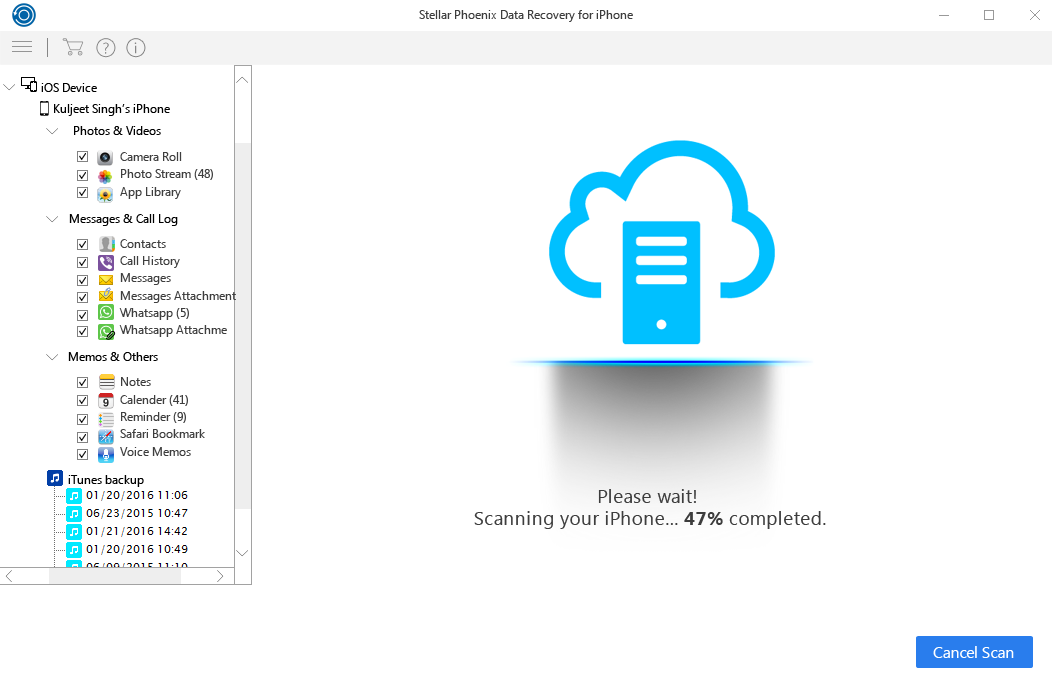The image size is (1052, 687).
Task: Select Kuljeet Singh's iPhone
Action: pyautogui.click(x=111, y=109)
